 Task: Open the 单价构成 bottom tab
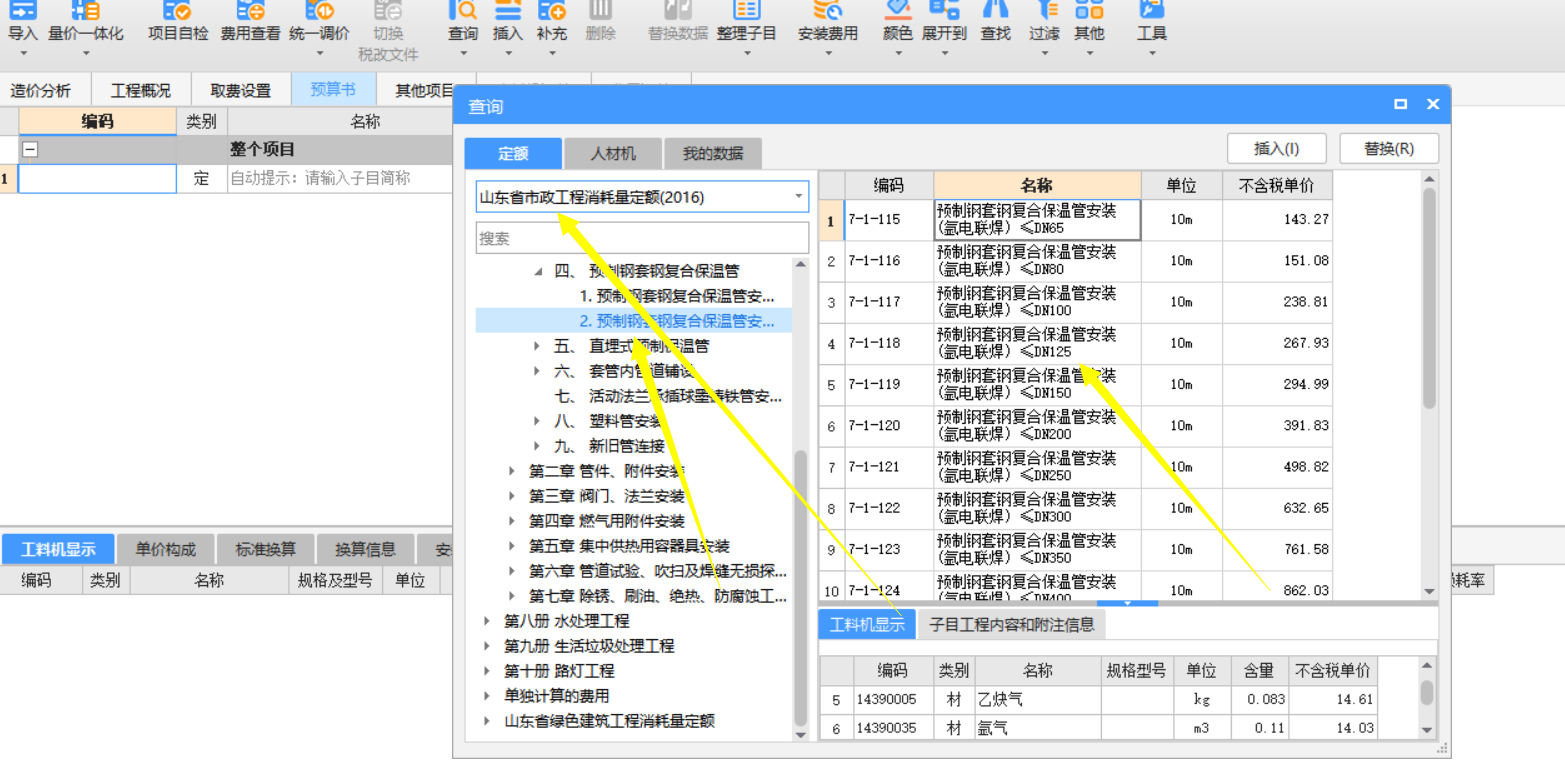(166, 549)
